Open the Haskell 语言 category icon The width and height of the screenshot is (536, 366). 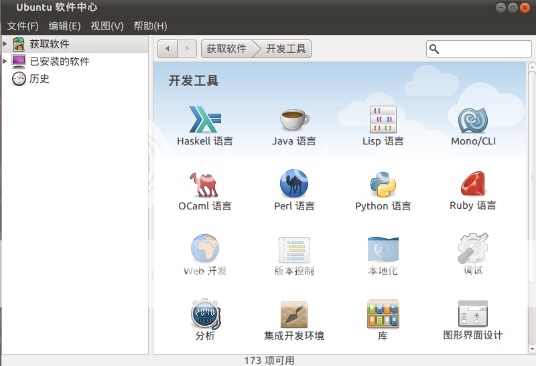(x=205, y=119)
